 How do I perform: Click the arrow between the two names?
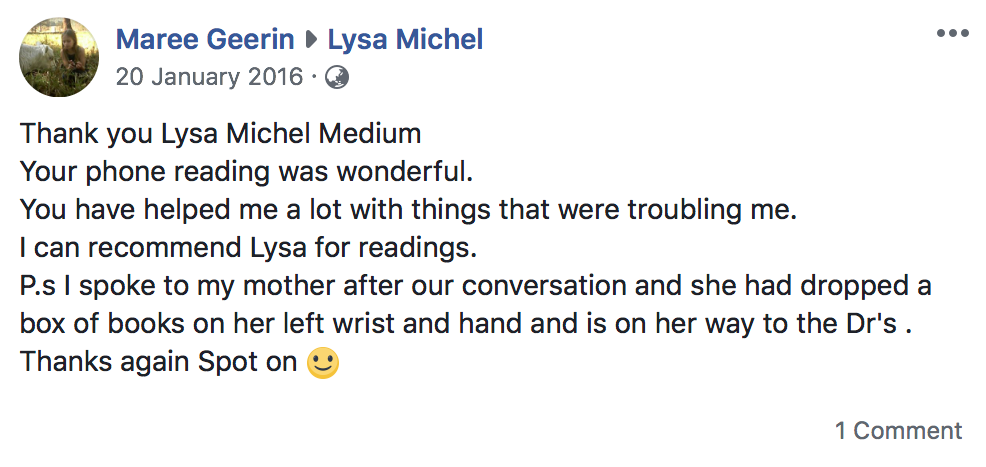point(311,41)
